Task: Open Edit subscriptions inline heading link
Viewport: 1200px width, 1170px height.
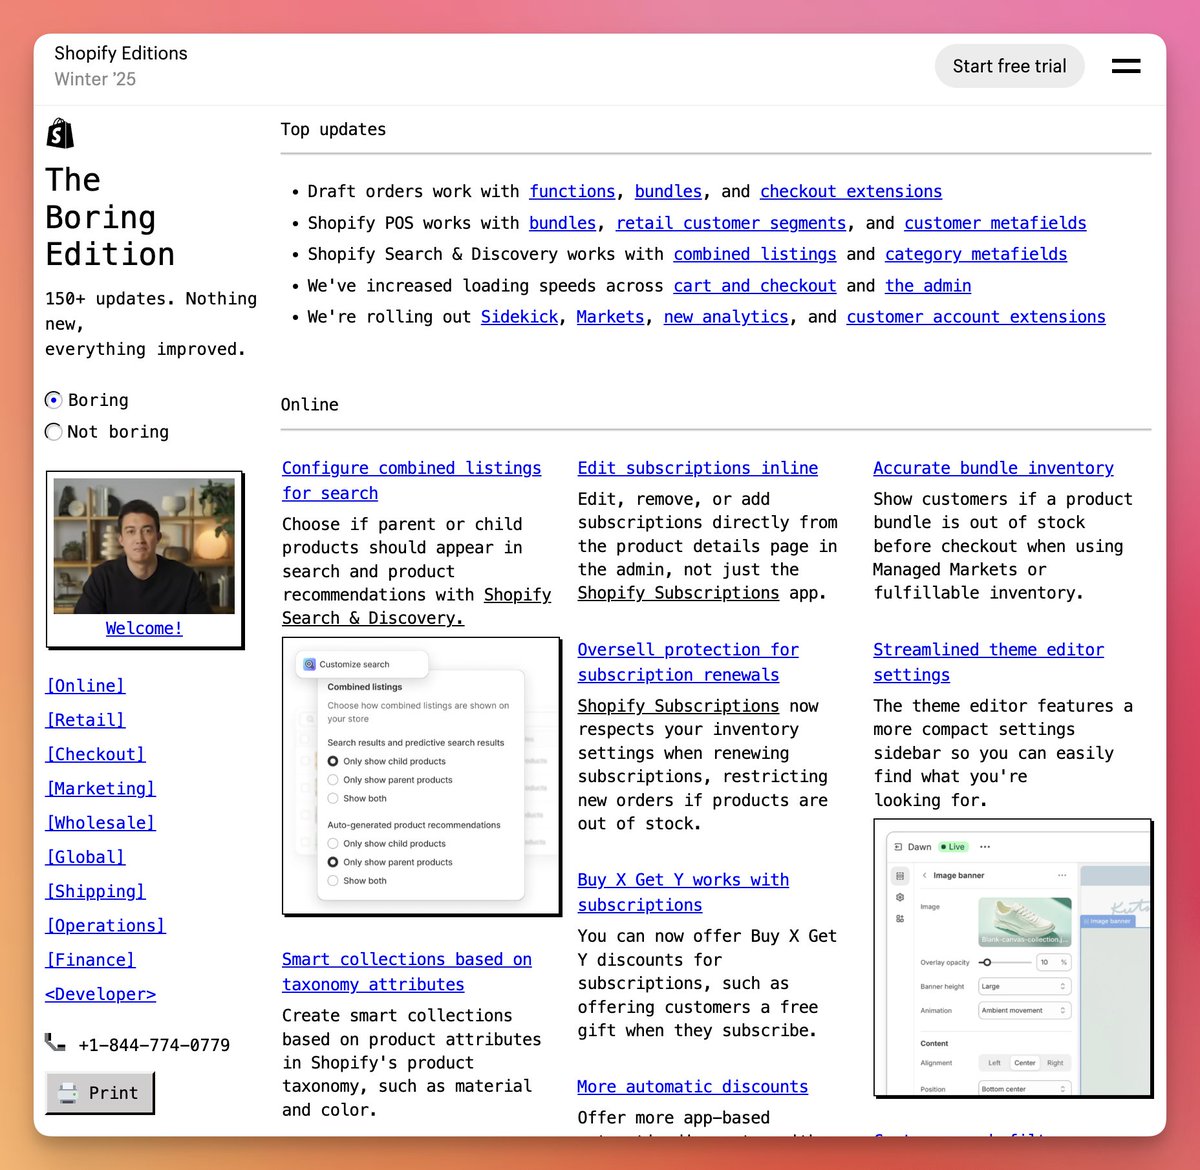Action: coord(698,468)
